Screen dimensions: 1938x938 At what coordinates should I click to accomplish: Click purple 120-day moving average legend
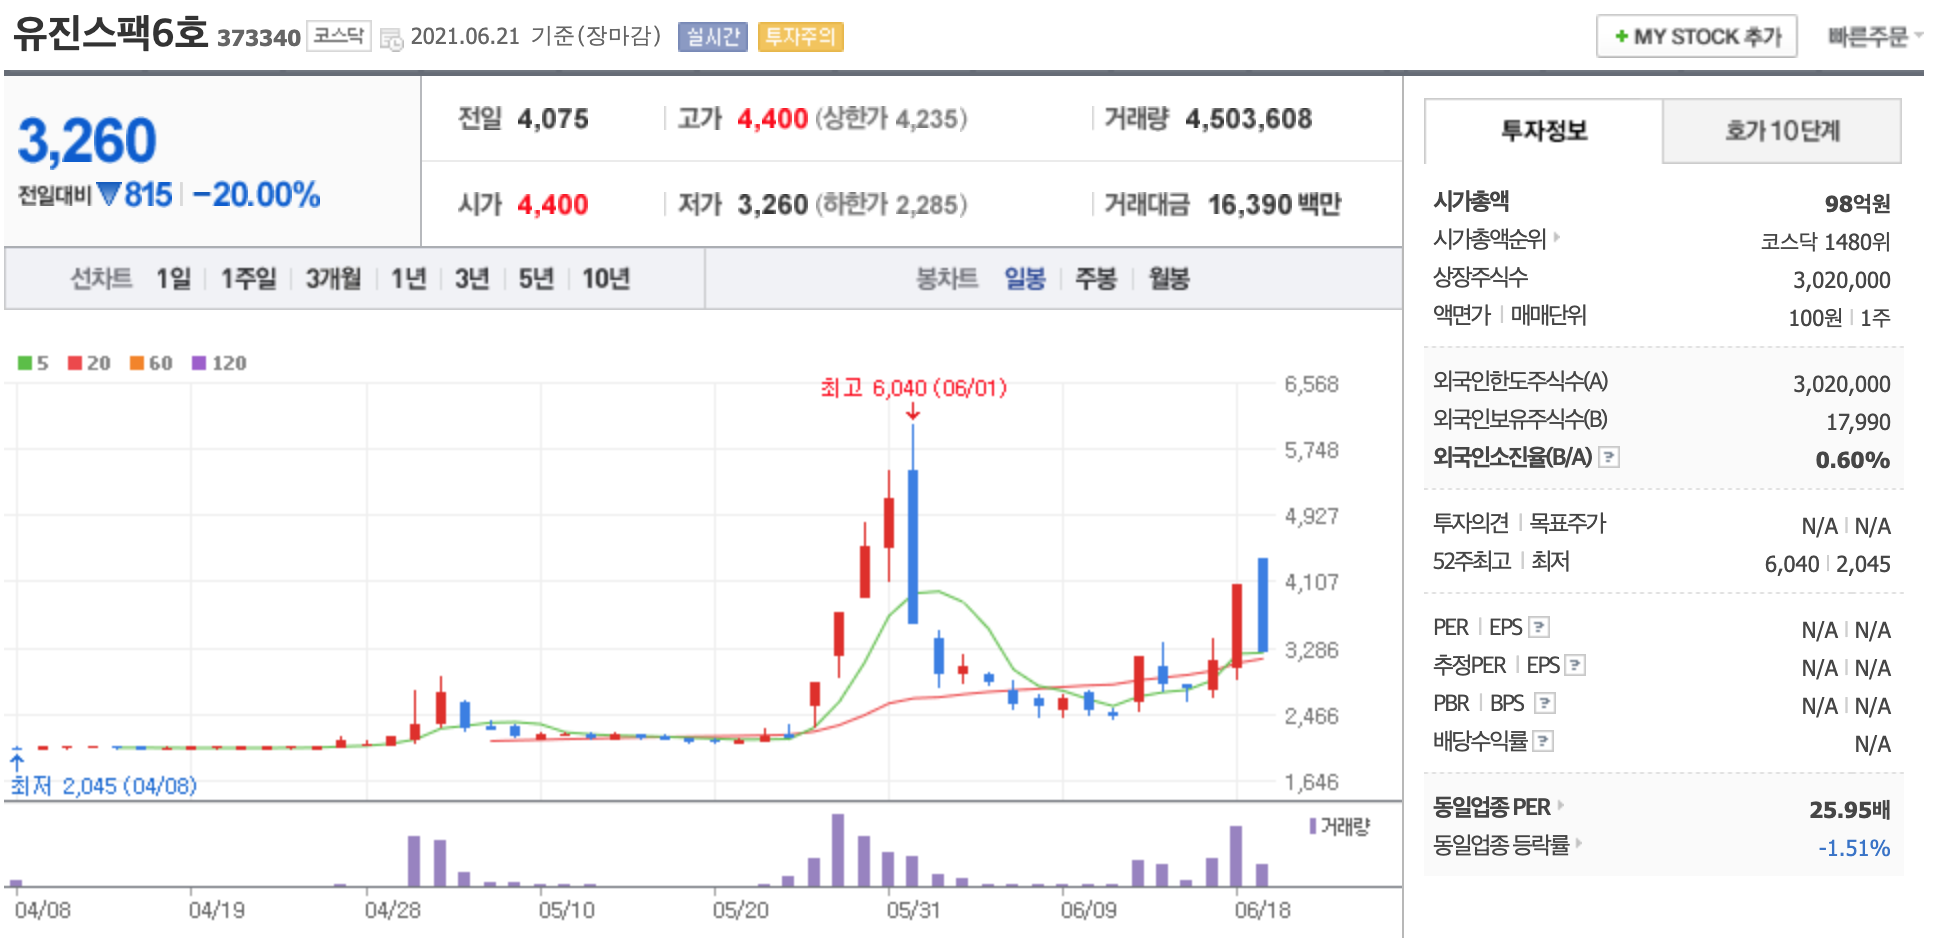(219, 363)
